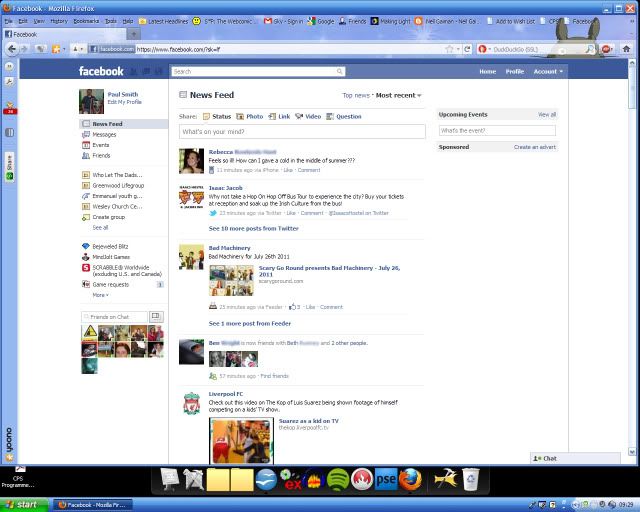The height and width of the screenshot is (512, 640).
Task: Open a new tab with plus button
Action: tap(133, 34)
